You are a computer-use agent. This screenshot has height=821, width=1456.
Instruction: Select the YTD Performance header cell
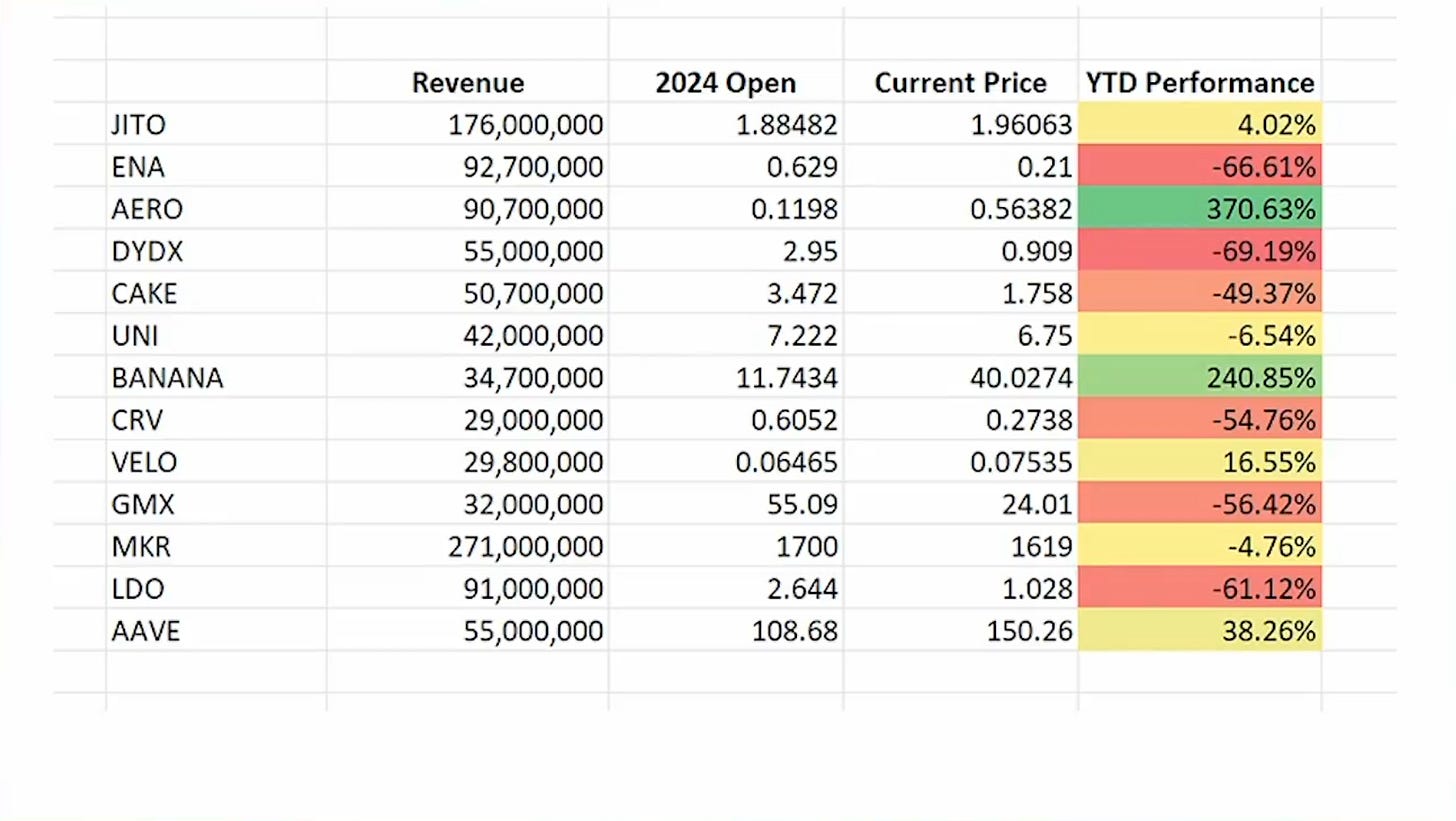coord(1200,82)
